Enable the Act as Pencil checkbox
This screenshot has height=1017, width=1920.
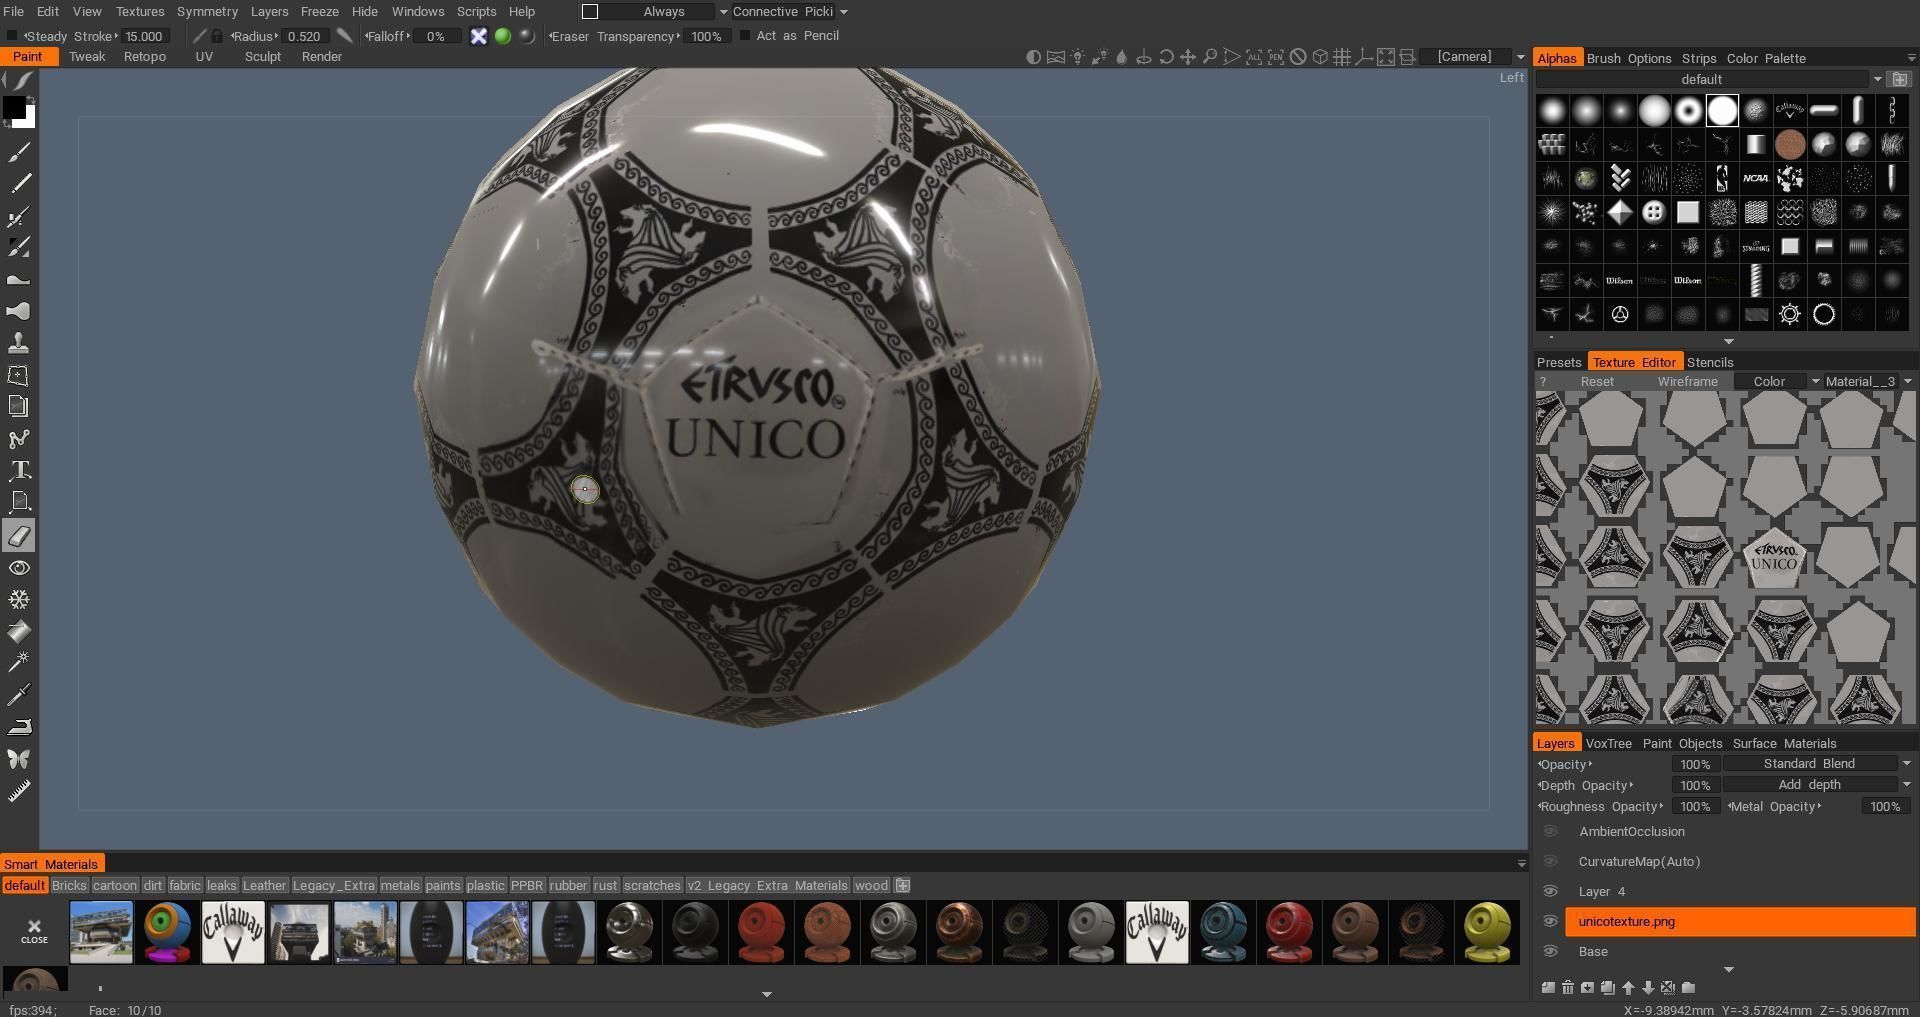[744, 36]
